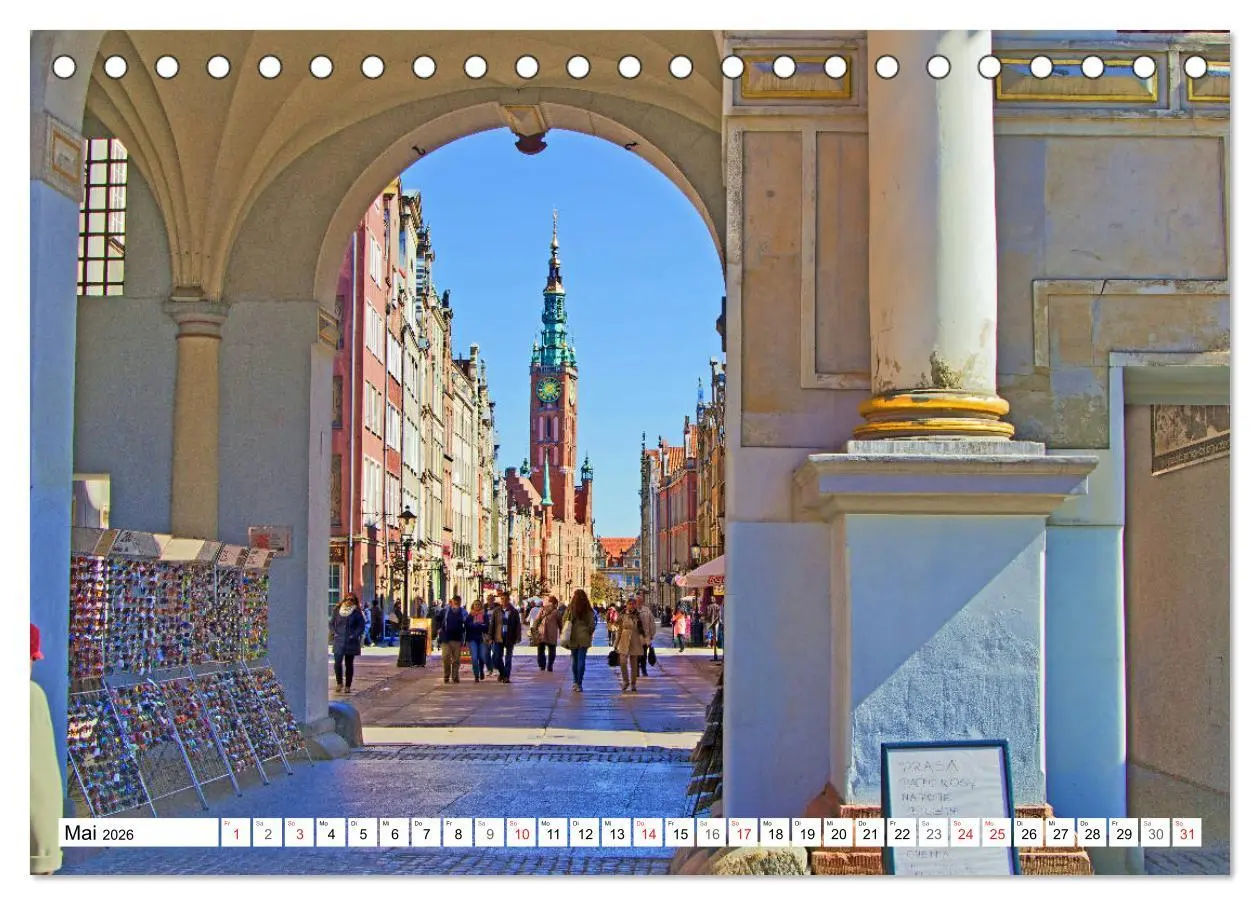The image size is (1260, 905).
Task: Select day 27 in calendar strip
Action: 1061,833
